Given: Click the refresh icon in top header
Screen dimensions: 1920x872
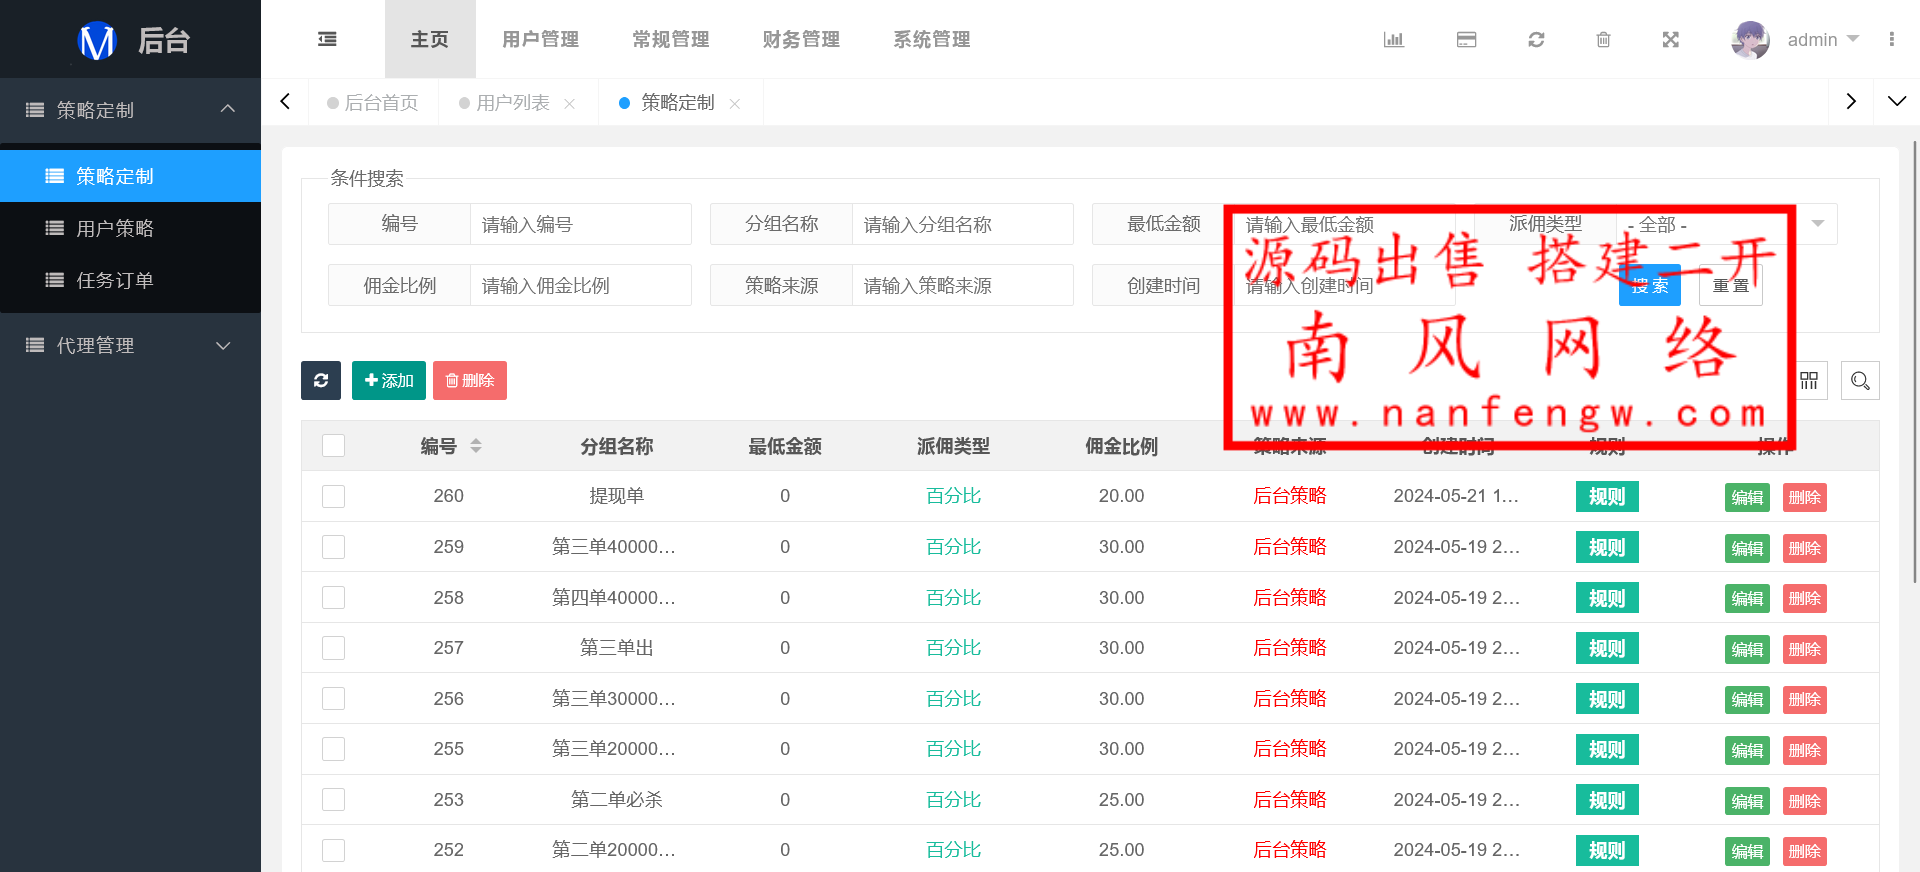Looking at the screenshot, I should (1536, 40).
